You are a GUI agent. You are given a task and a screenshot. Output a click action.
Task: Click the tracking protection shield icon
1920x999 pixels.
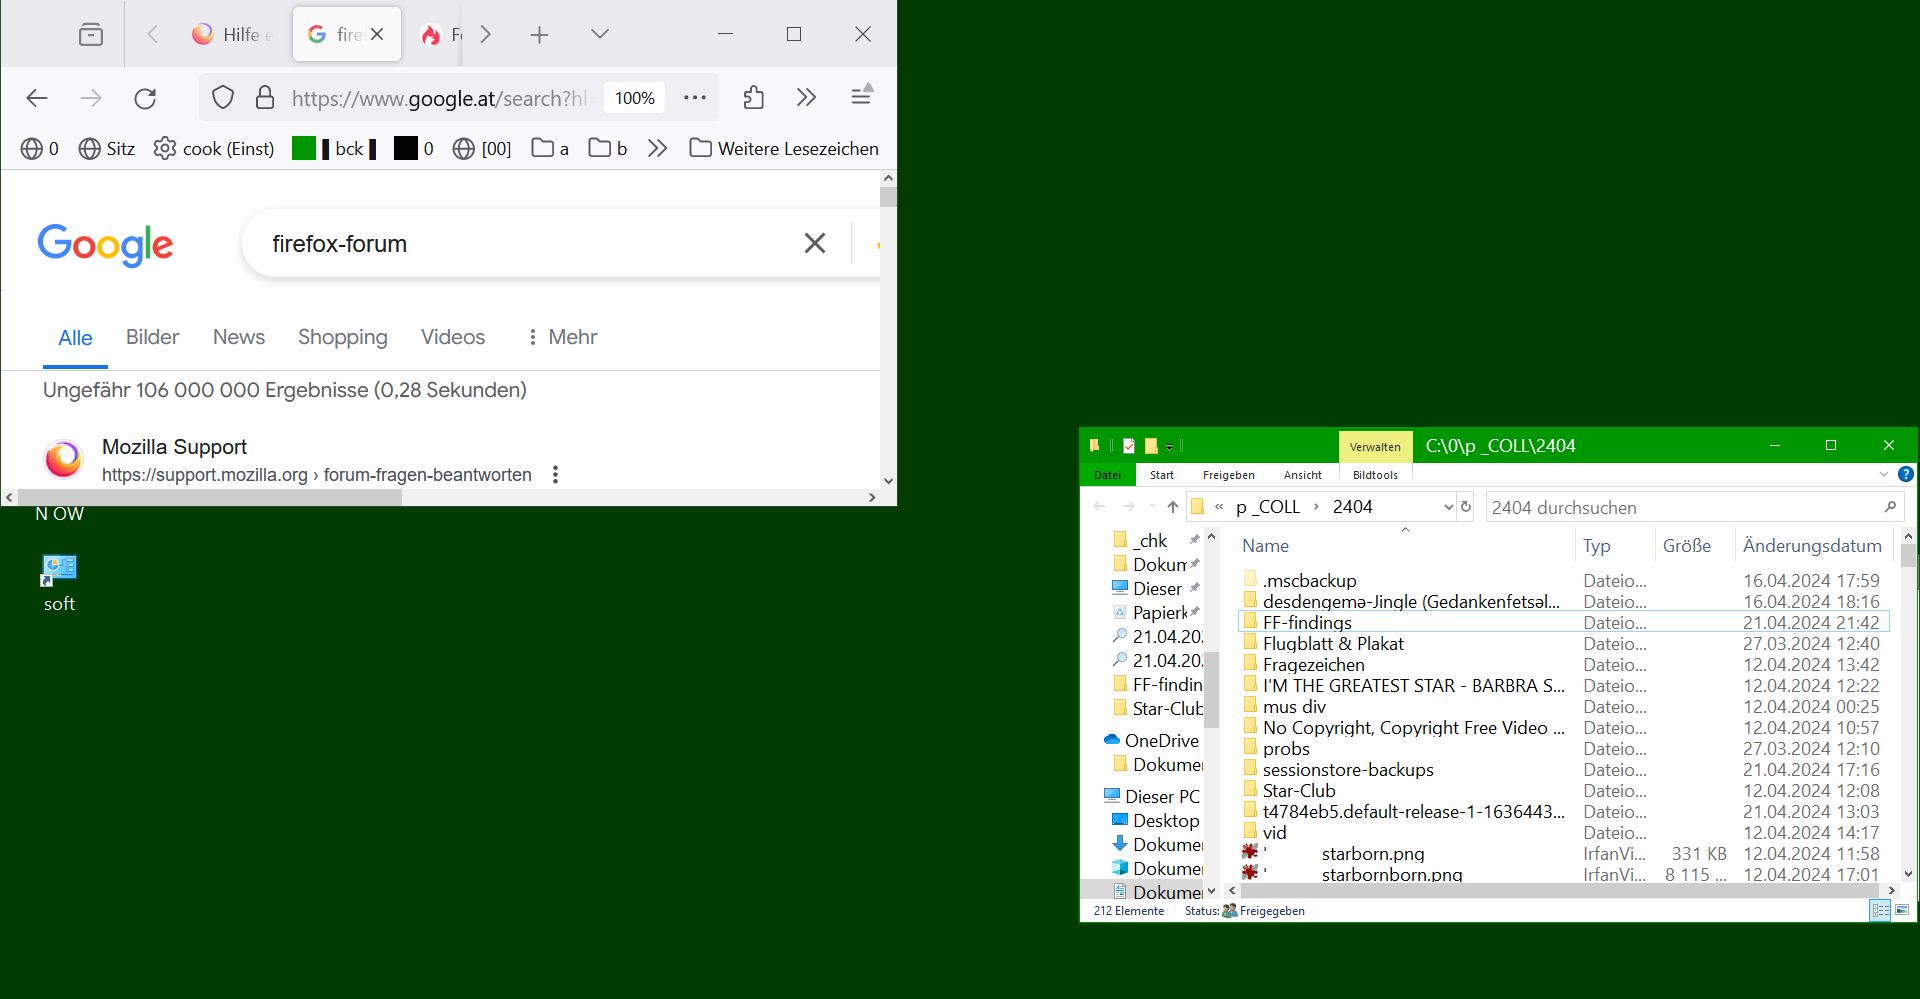(x=223, y=98)
